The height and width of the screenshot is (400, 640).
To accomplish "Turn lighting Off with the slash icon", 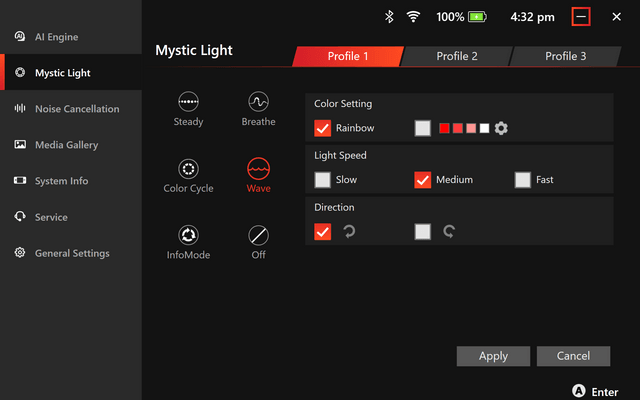I will tap(258, 235).
